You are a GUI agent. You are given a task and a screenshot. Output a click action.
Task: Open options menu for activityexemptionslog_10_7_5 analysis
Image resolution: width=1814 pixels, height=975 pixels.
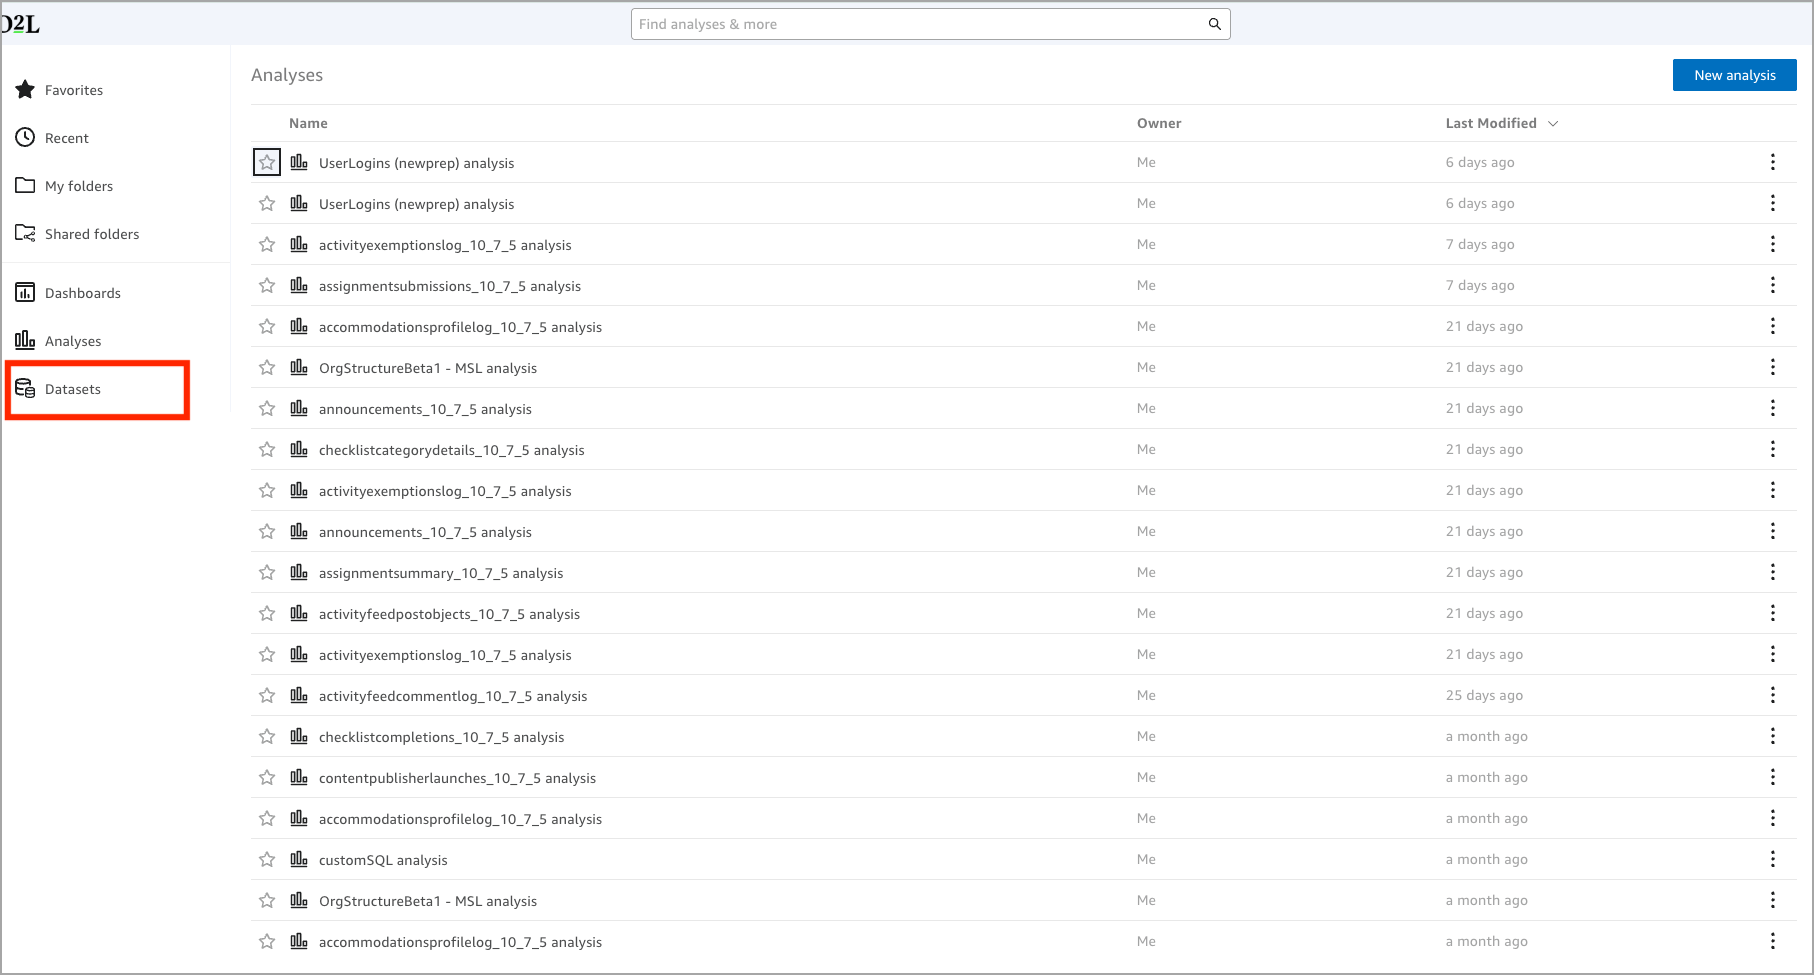click(x=1772, y=243)
